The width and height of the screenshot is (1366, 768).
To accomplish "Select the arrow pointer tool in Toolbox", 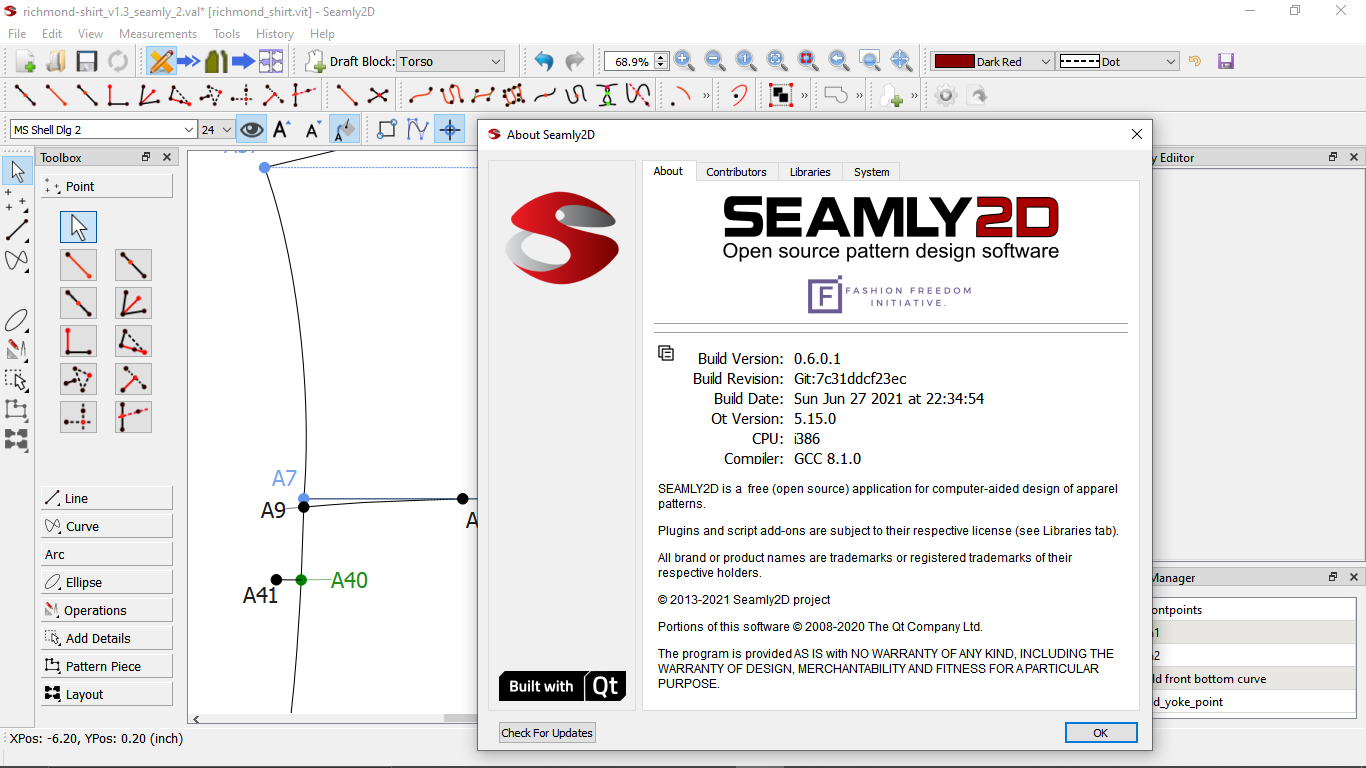I will [x=78, y=227].
